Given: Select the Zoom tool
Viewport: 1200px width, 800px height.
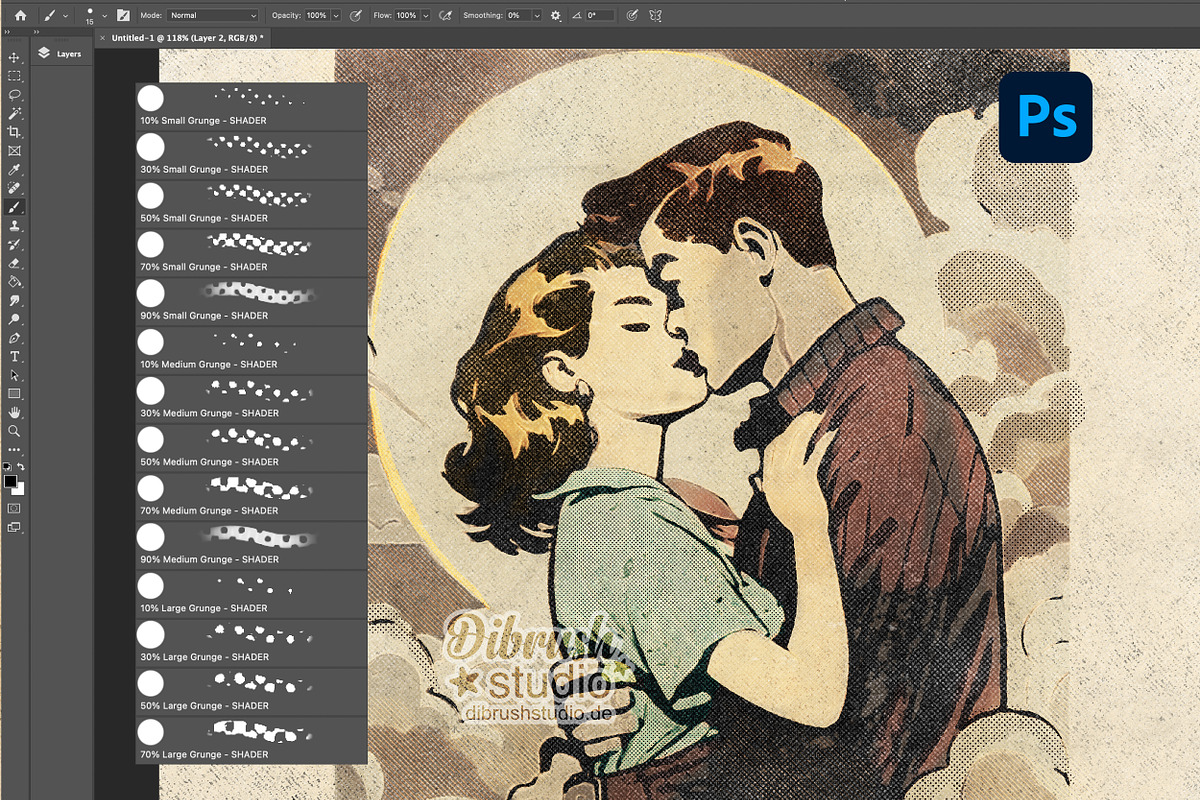Looking at the screenshot, I should (x=14, y=432).
